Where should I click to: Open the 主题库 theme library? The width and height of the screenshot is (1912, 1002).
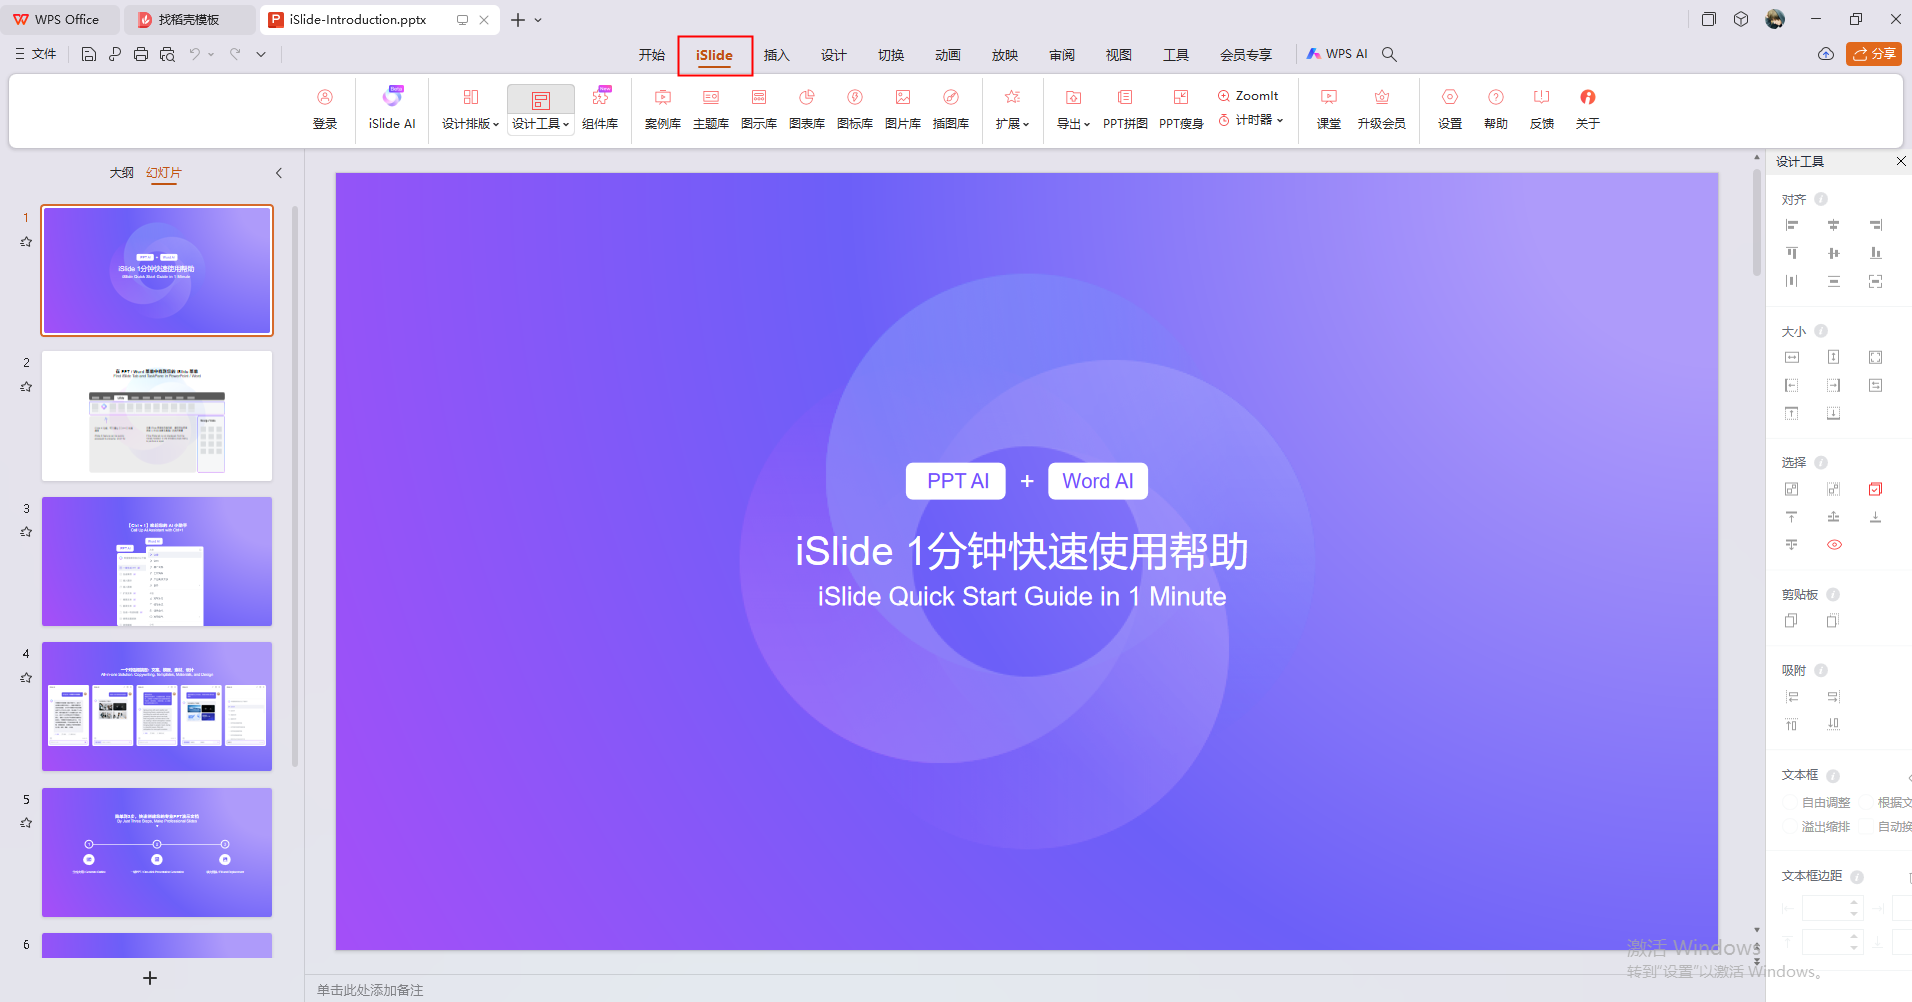(711, 109)
